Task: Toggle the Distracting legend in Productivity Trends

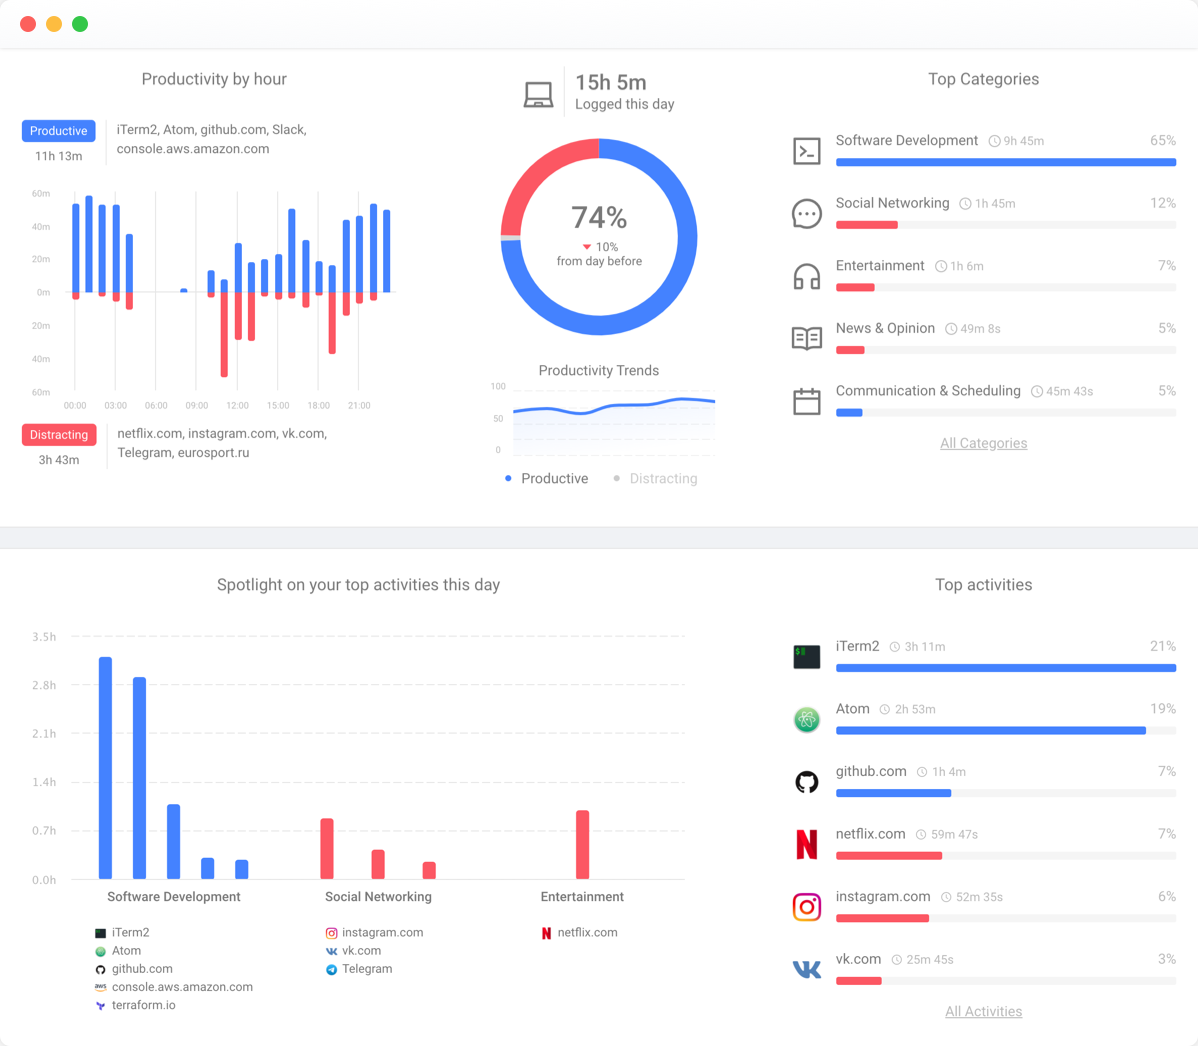Action: tap(656, 478)
